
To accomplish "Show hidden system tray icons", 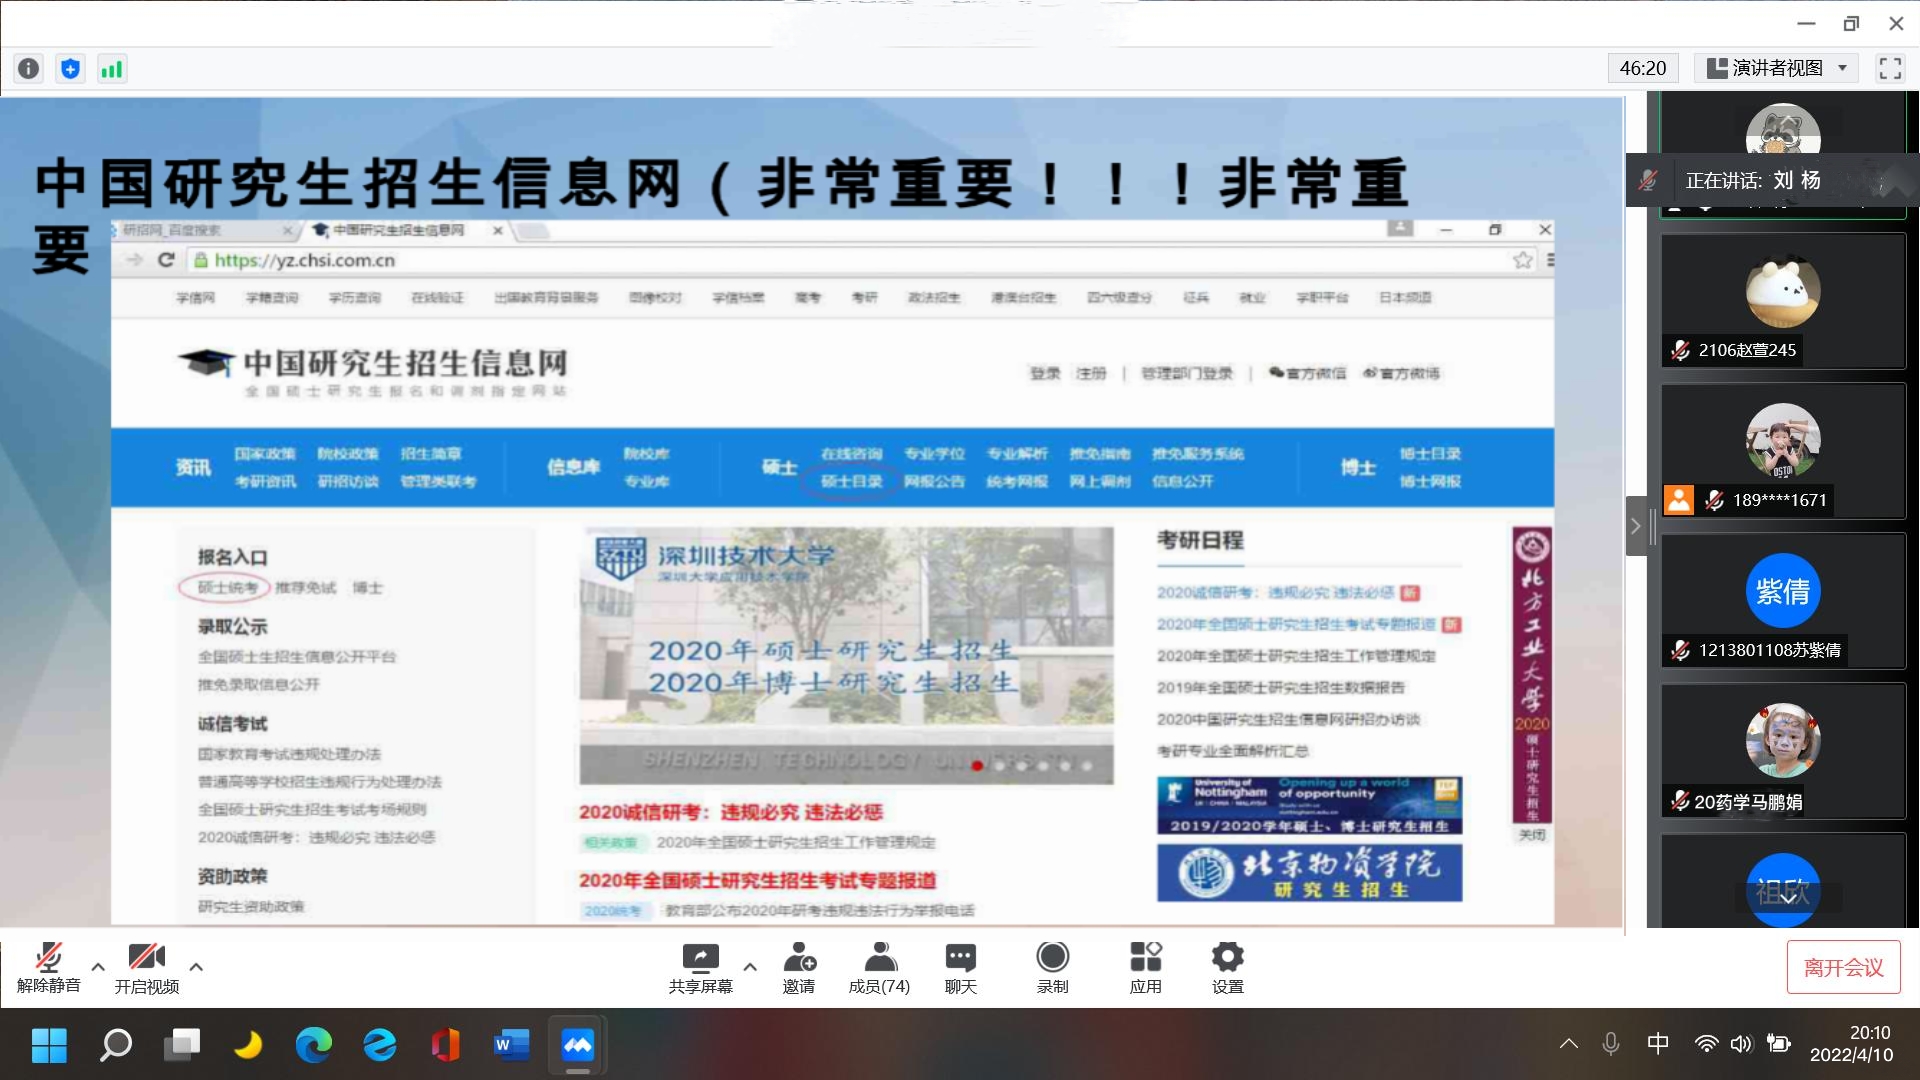I will [1569, 1044].
